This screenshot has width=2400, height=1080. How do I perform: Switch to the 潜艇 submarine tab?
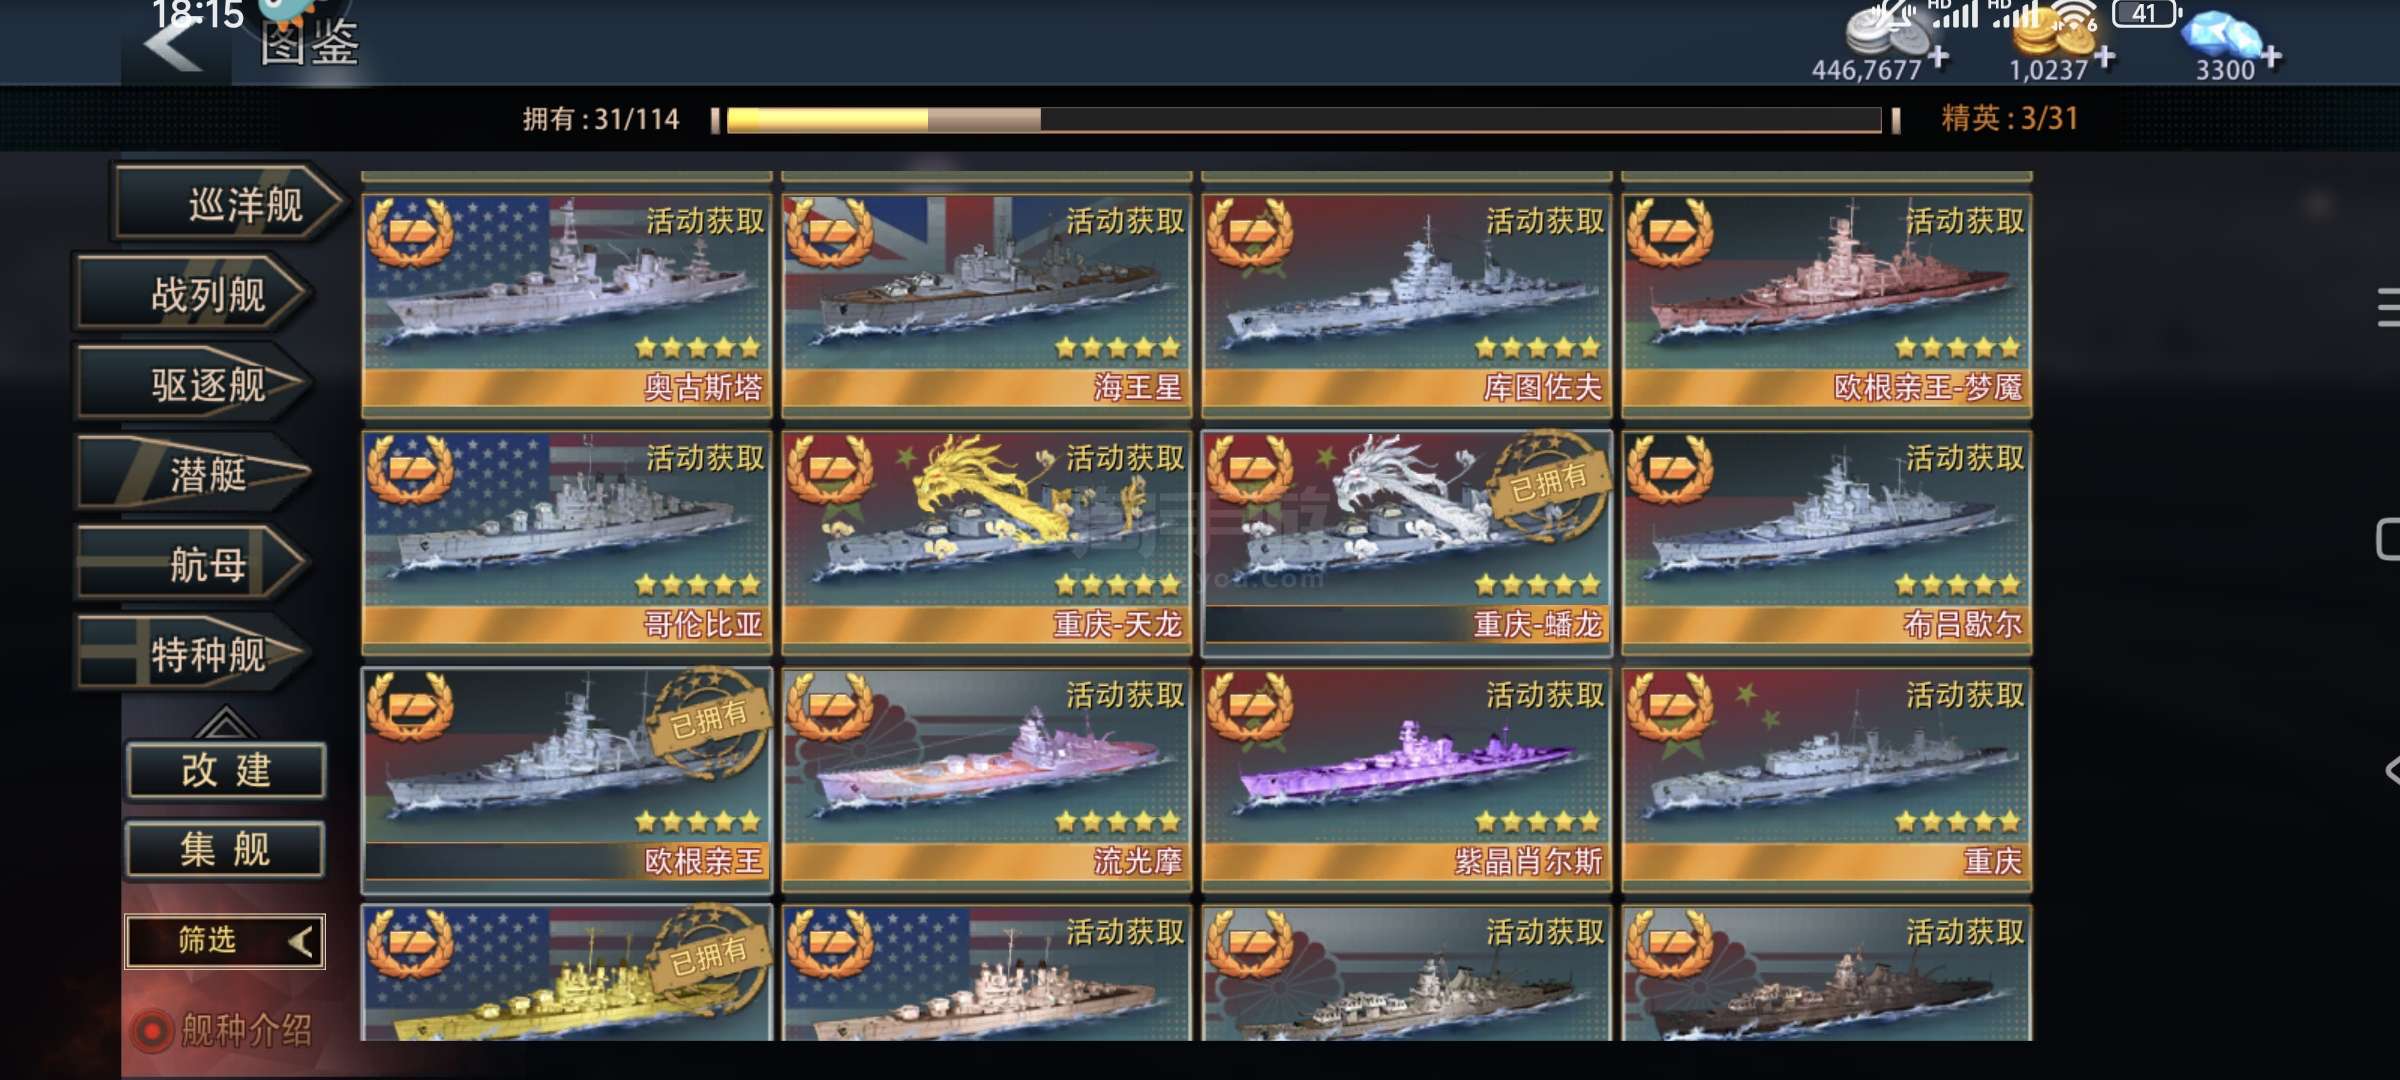(195, 474)
